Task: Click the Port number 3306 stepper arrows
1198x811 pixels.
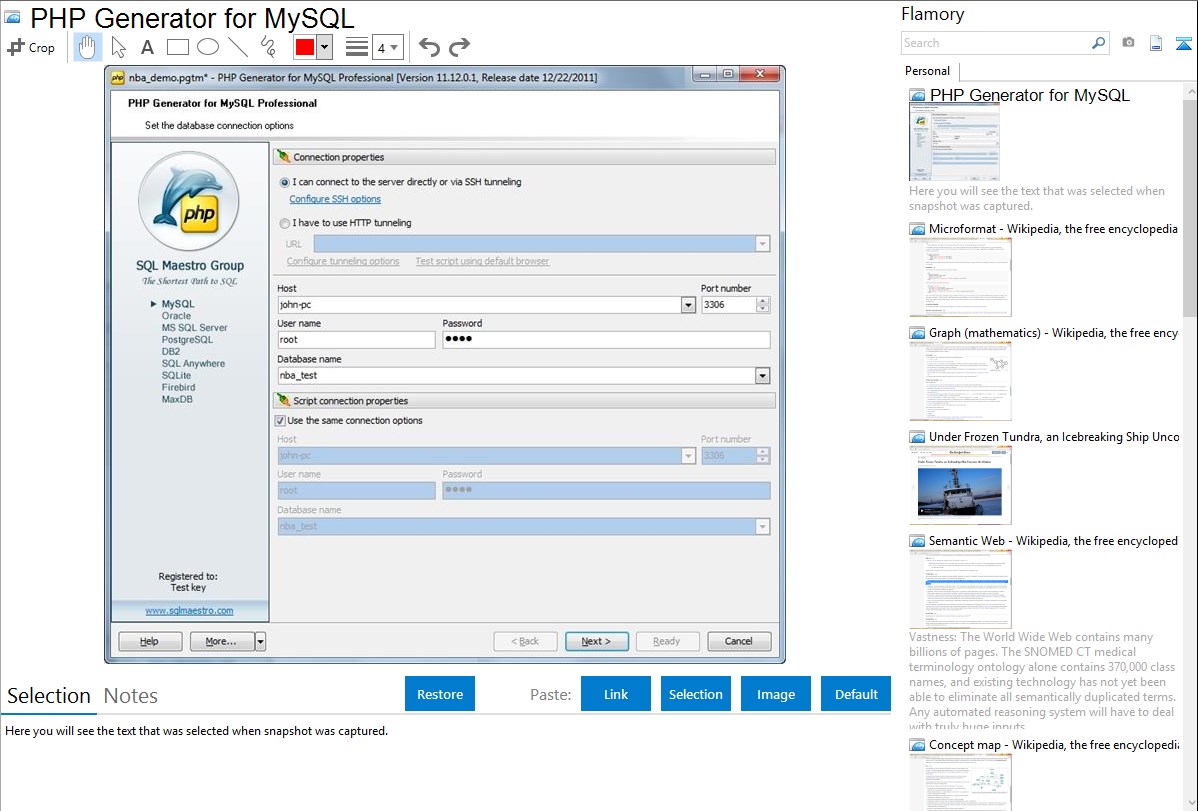Action: point(763,305)
